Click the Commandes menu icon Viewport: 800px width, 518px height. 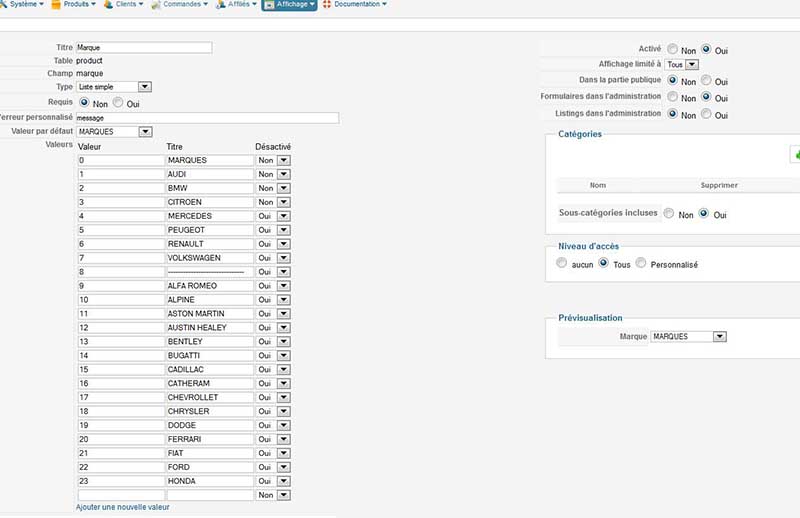(x=156, y=5)
